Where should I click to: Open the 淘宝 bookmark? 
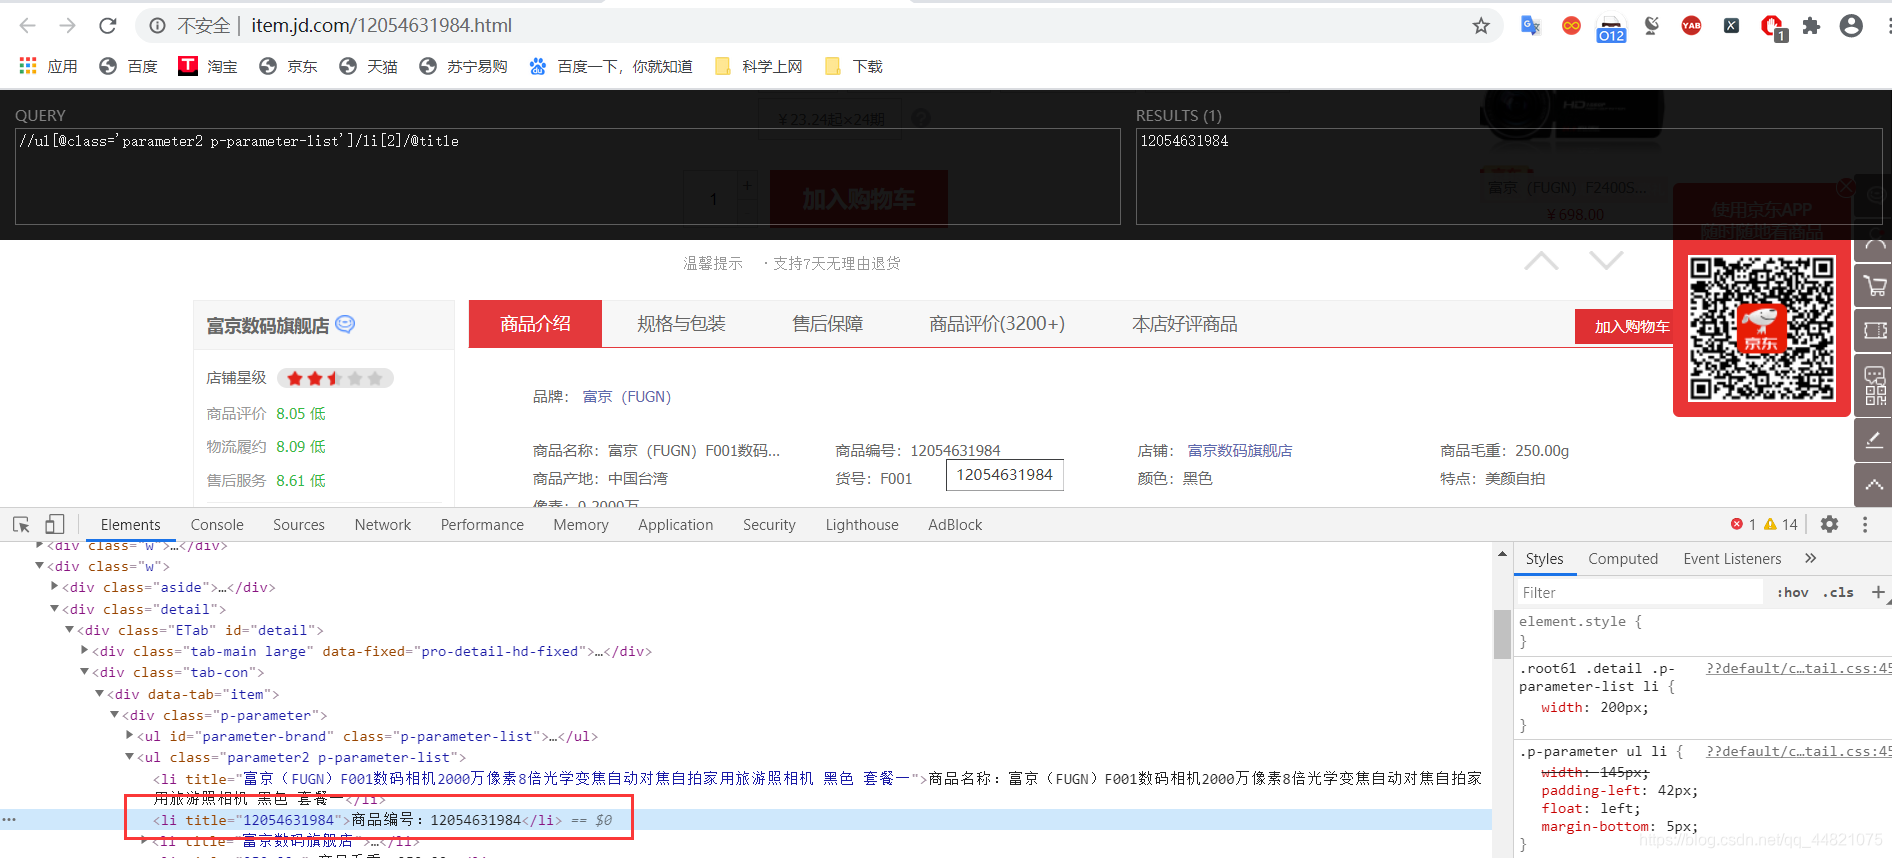pyautogui.click(x=208, y=66)
